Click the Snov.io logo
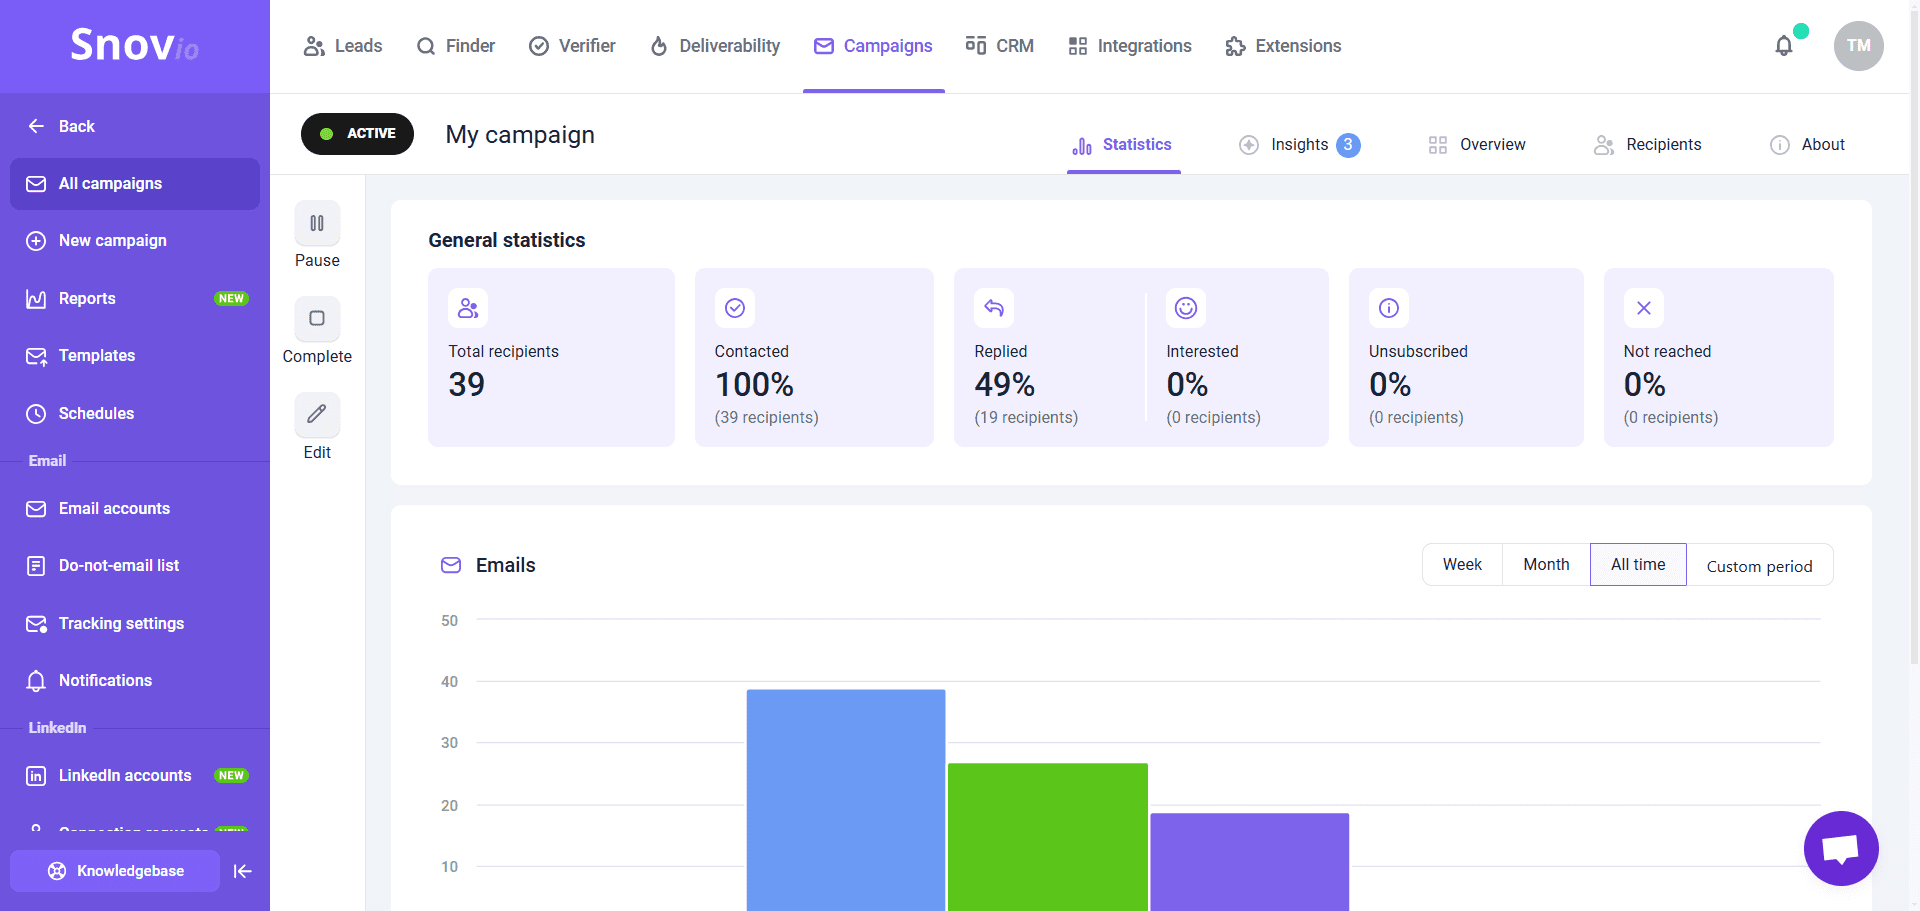This screenshot has width=1920, height=911. pos(134,45)
